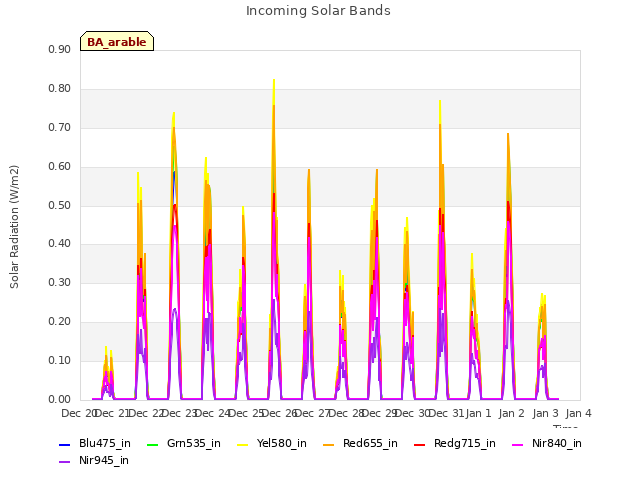The image size is (640, 480).
Task: Click the 0.50 y-axis tick label
Action: point(59,205)
